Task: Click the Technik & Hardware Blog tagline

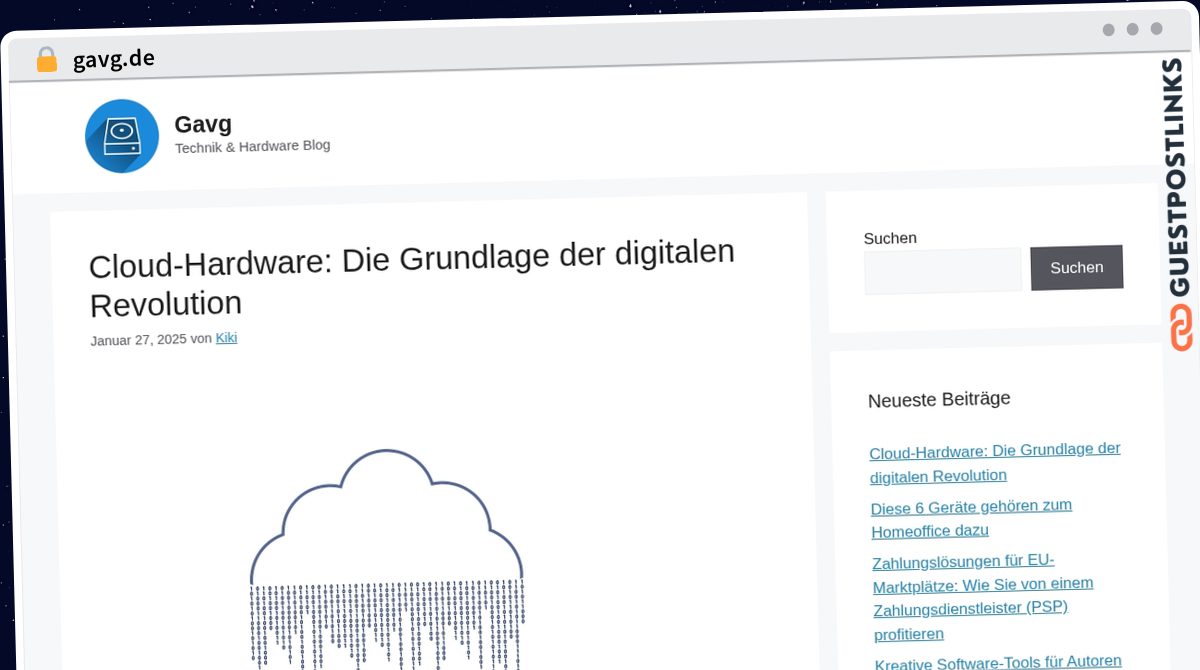Action: [252, 146]
